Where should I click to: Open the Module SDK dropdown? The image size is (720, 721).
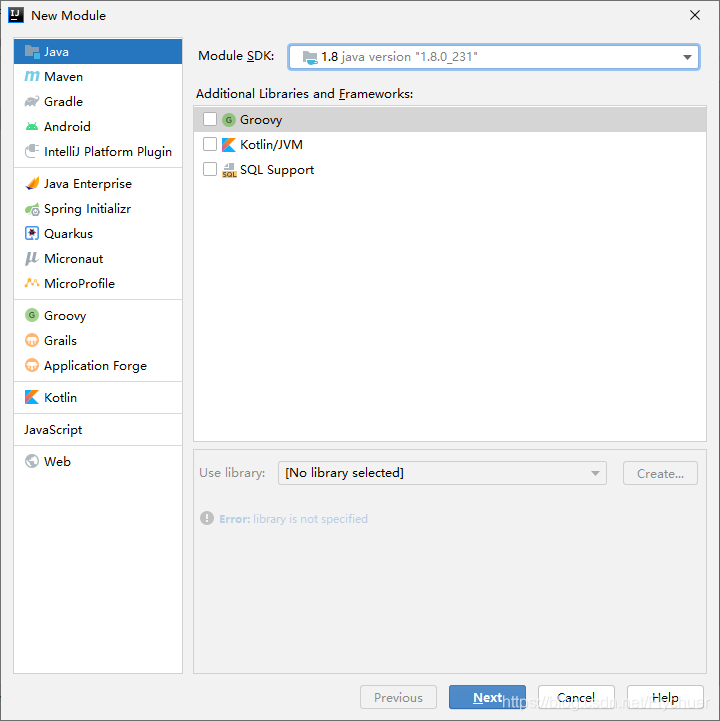coord(494,57)
